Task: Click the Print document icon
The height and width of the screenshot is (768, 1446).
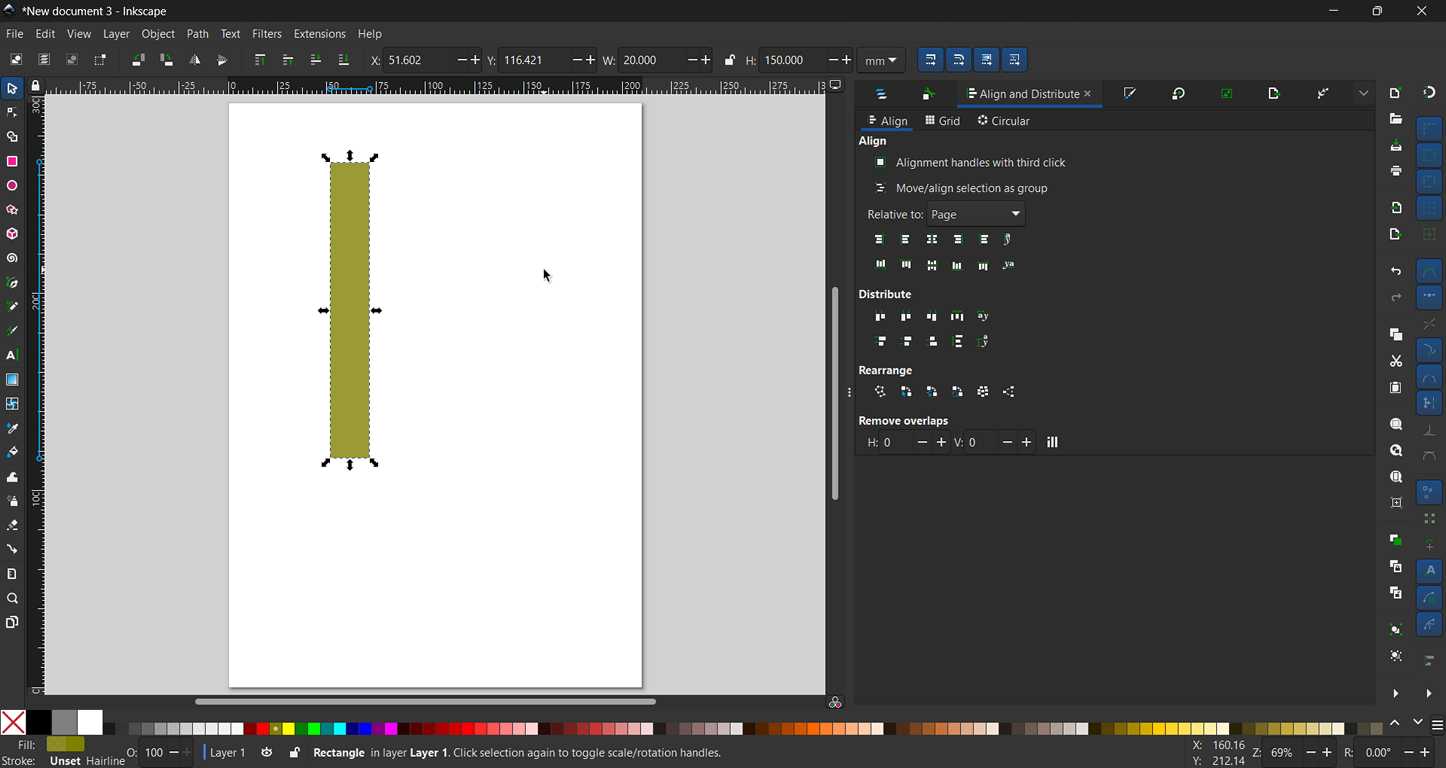Action: [x=1396, y=171]
